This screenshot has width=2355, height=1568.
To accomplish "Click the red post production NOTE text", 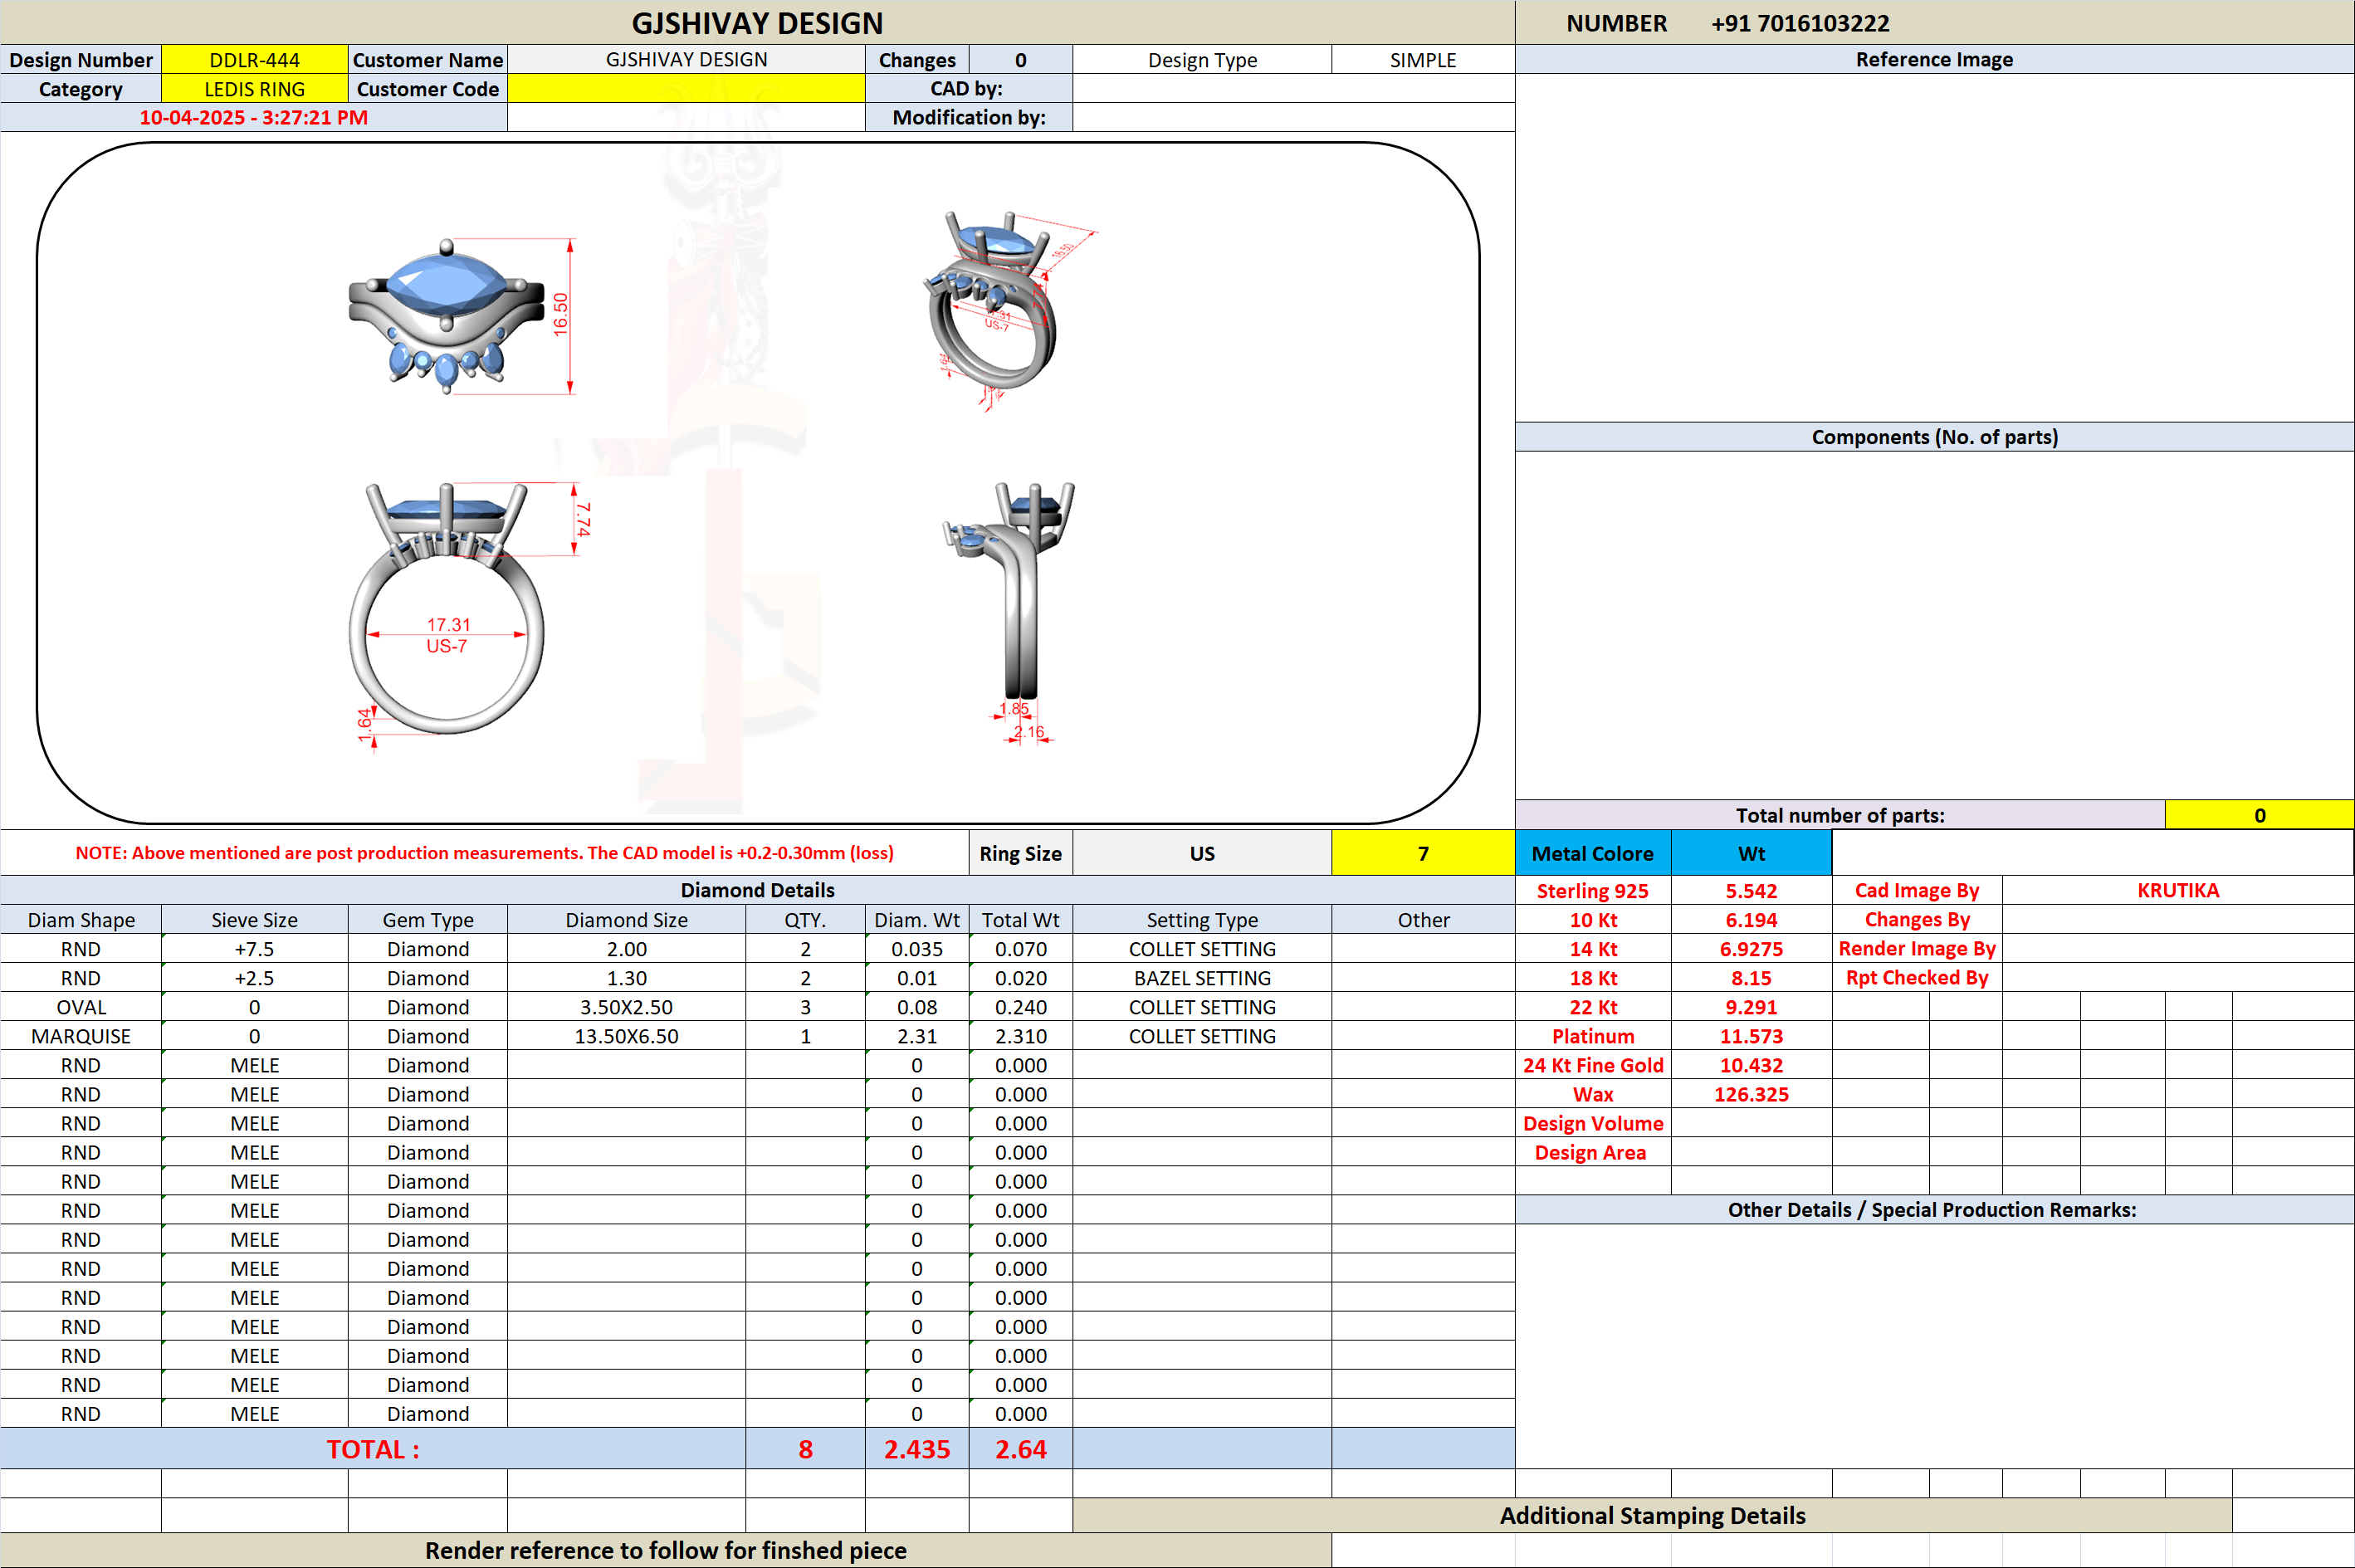I will 485,853.
